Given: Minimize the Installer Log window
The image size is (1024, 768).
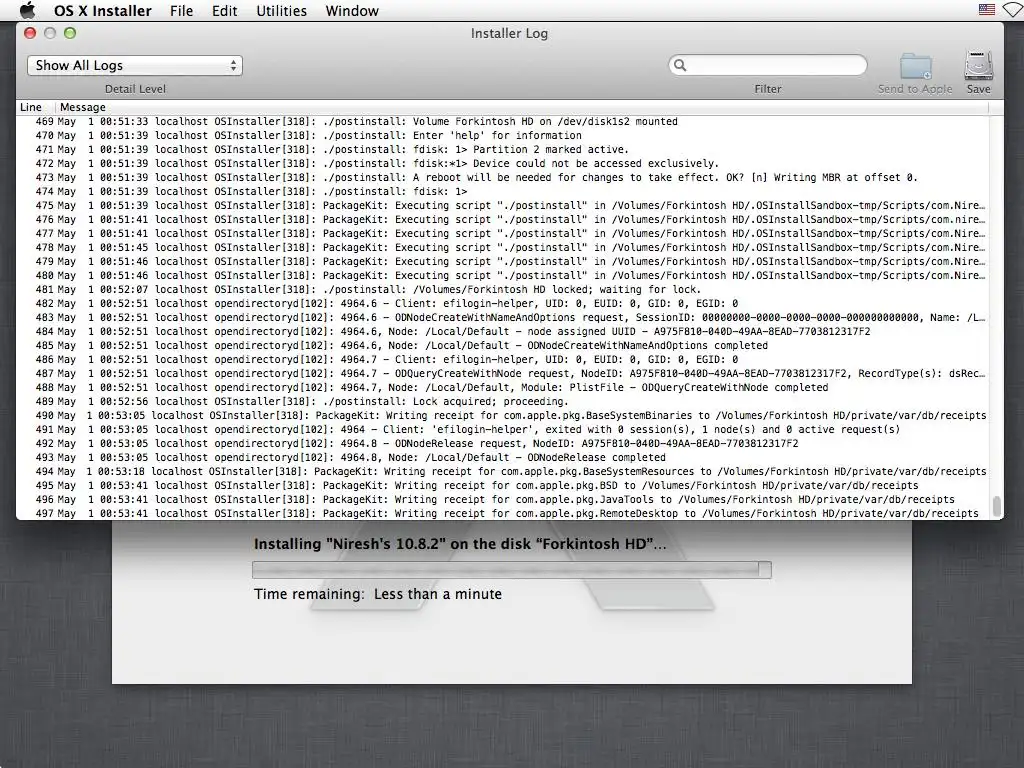Looking at the screenshot, I should tap(50, 33).
